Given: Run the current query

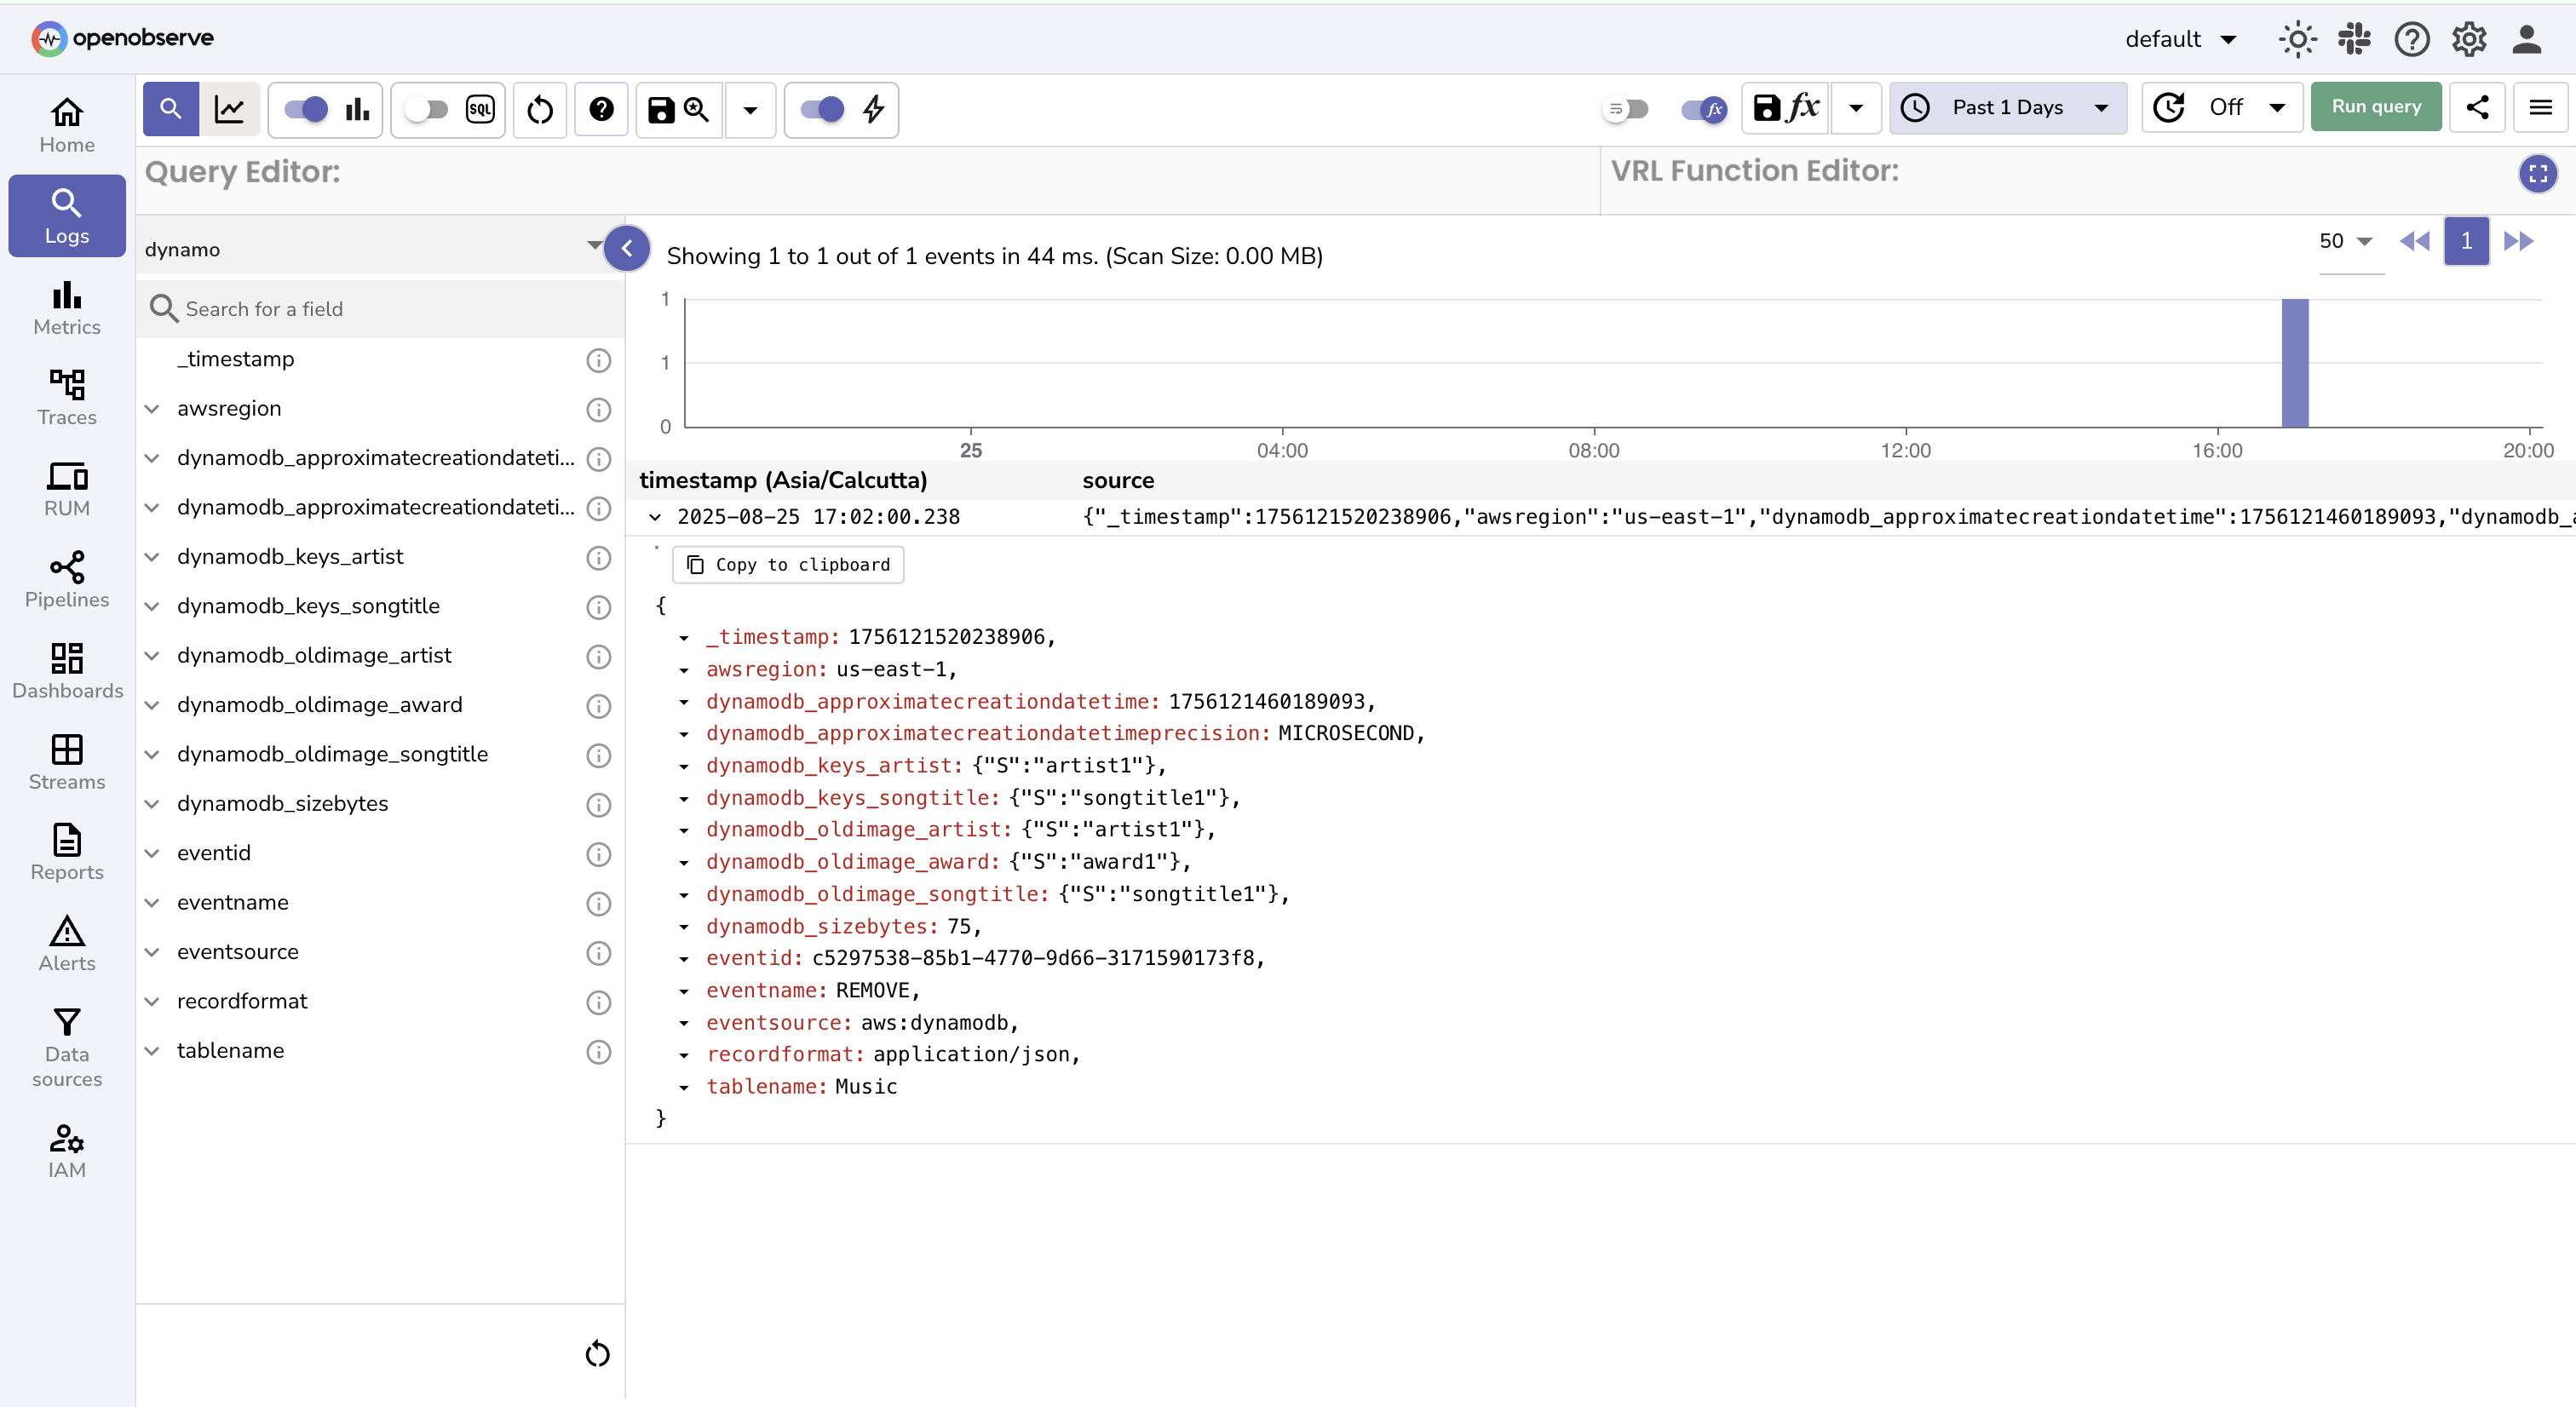Looking at the screenshot, I should (2376, 107).
